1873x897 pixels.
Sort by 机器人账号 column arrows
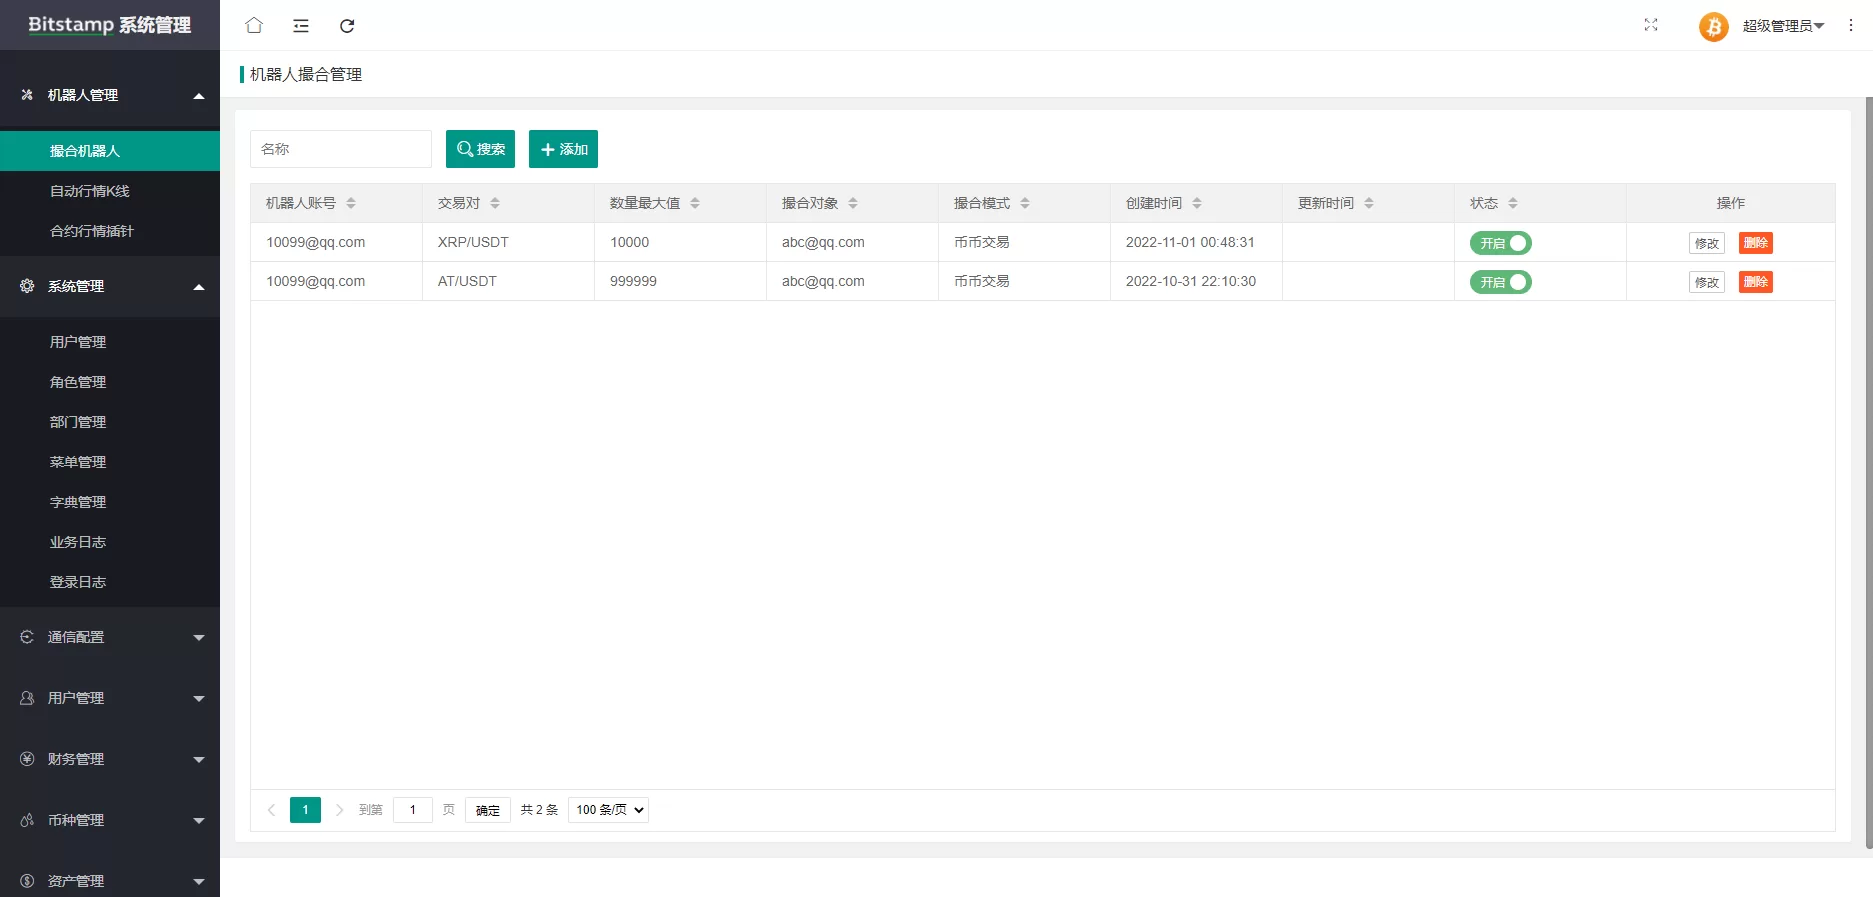tap(351, 203)
